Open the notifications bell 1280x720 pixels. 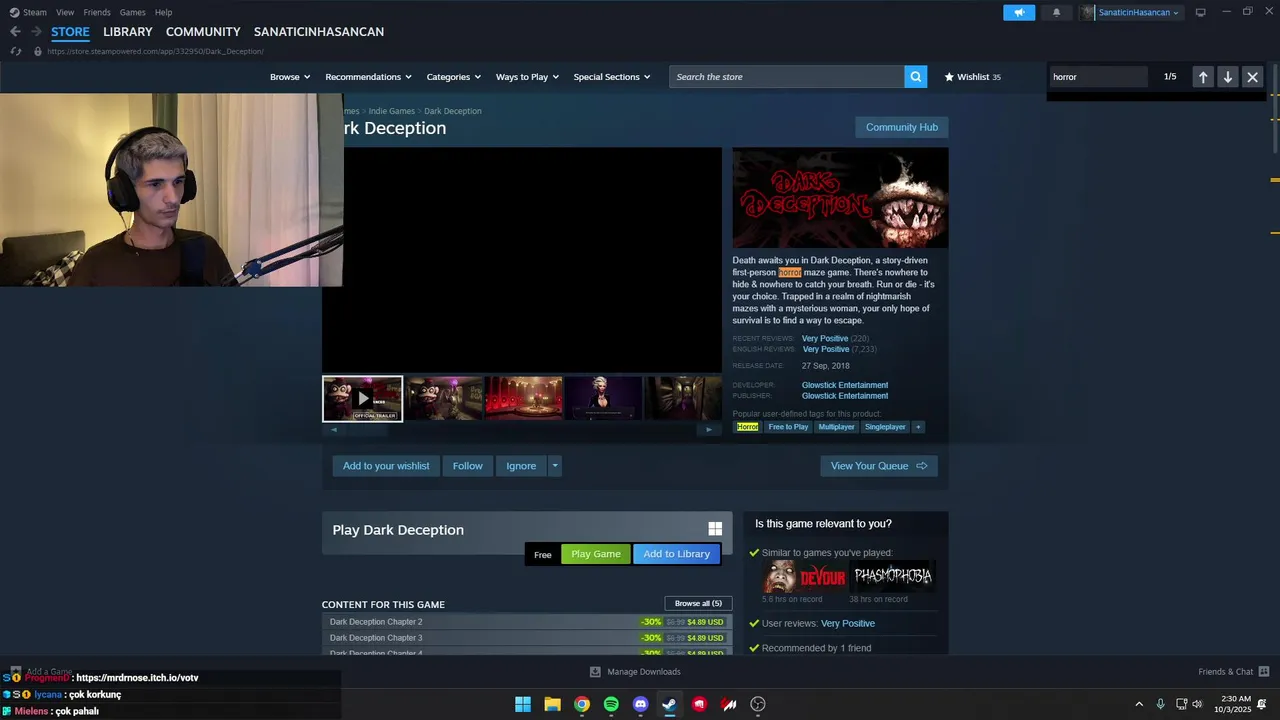[1056, 12]
